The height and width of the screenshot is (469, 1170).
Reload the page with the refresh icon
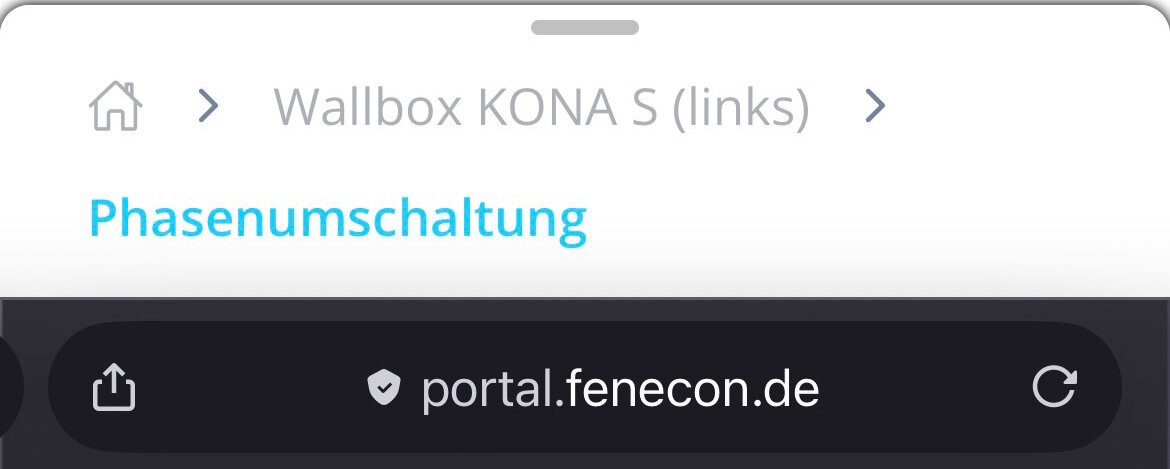(1054, 386)
